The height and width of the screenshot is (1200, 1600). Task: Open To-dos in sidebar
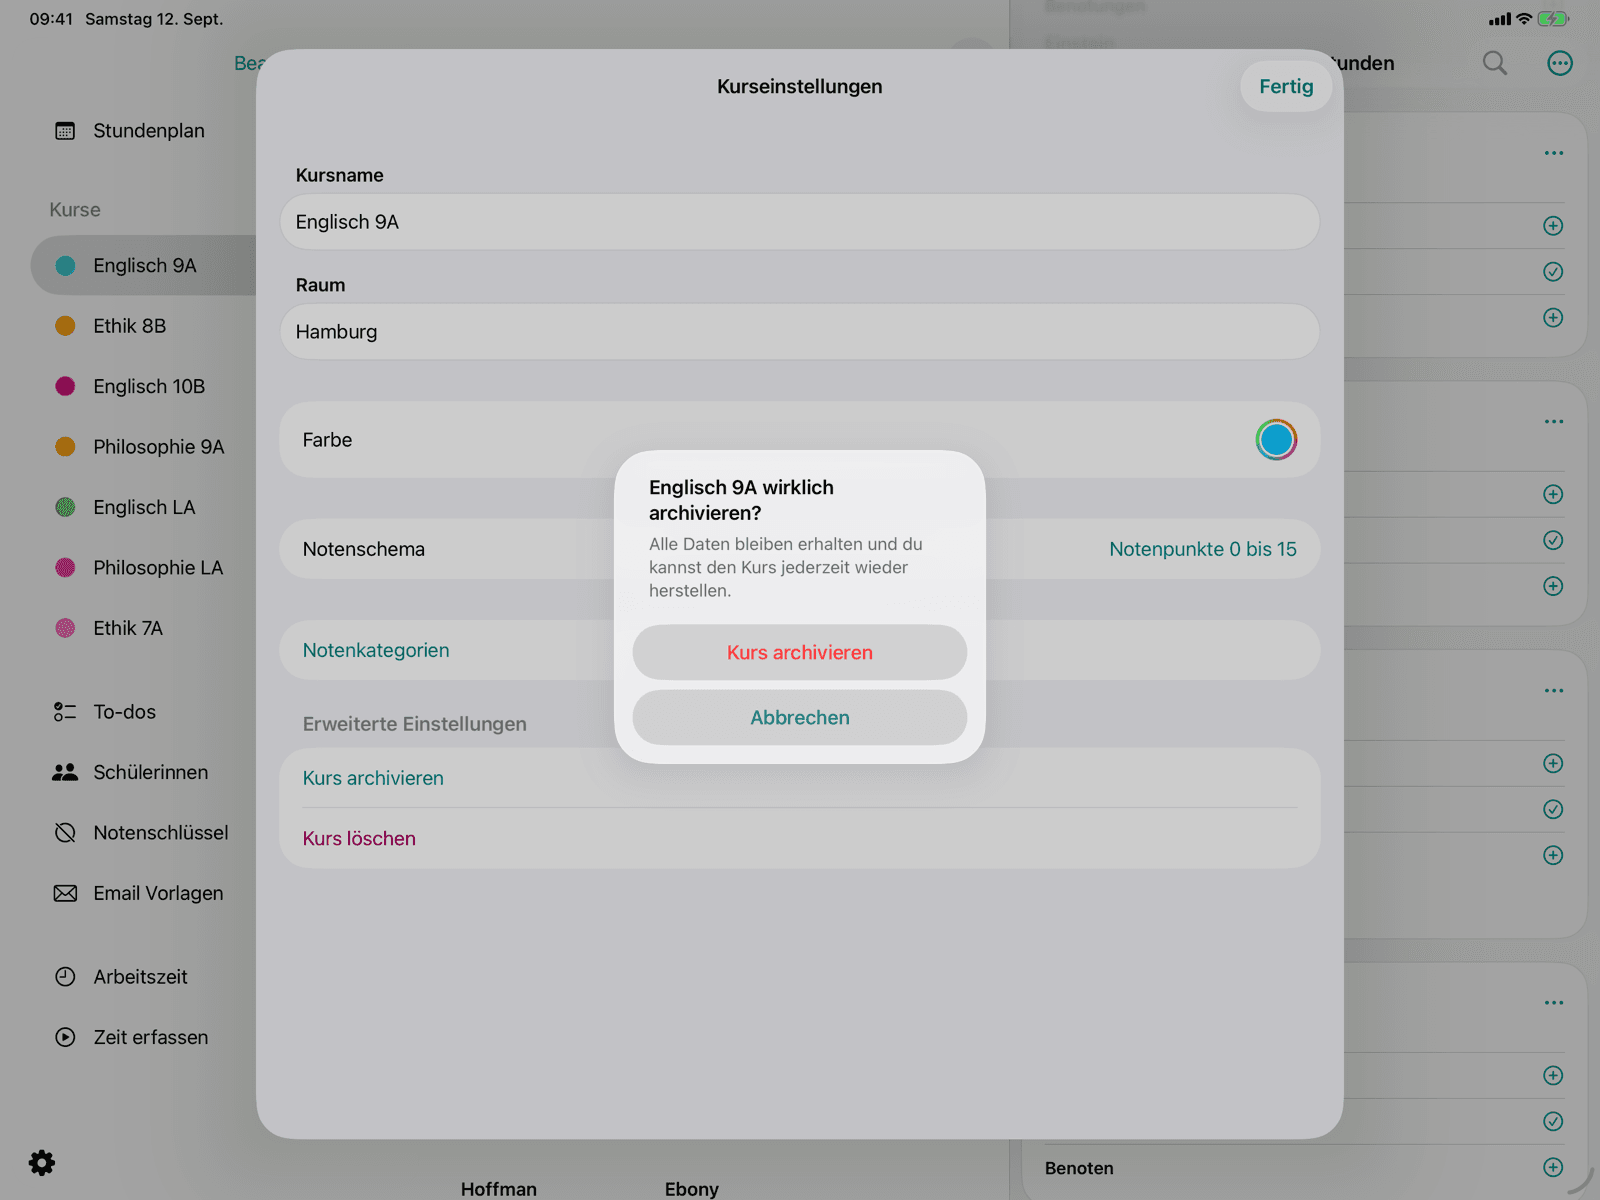coord(124,712)
